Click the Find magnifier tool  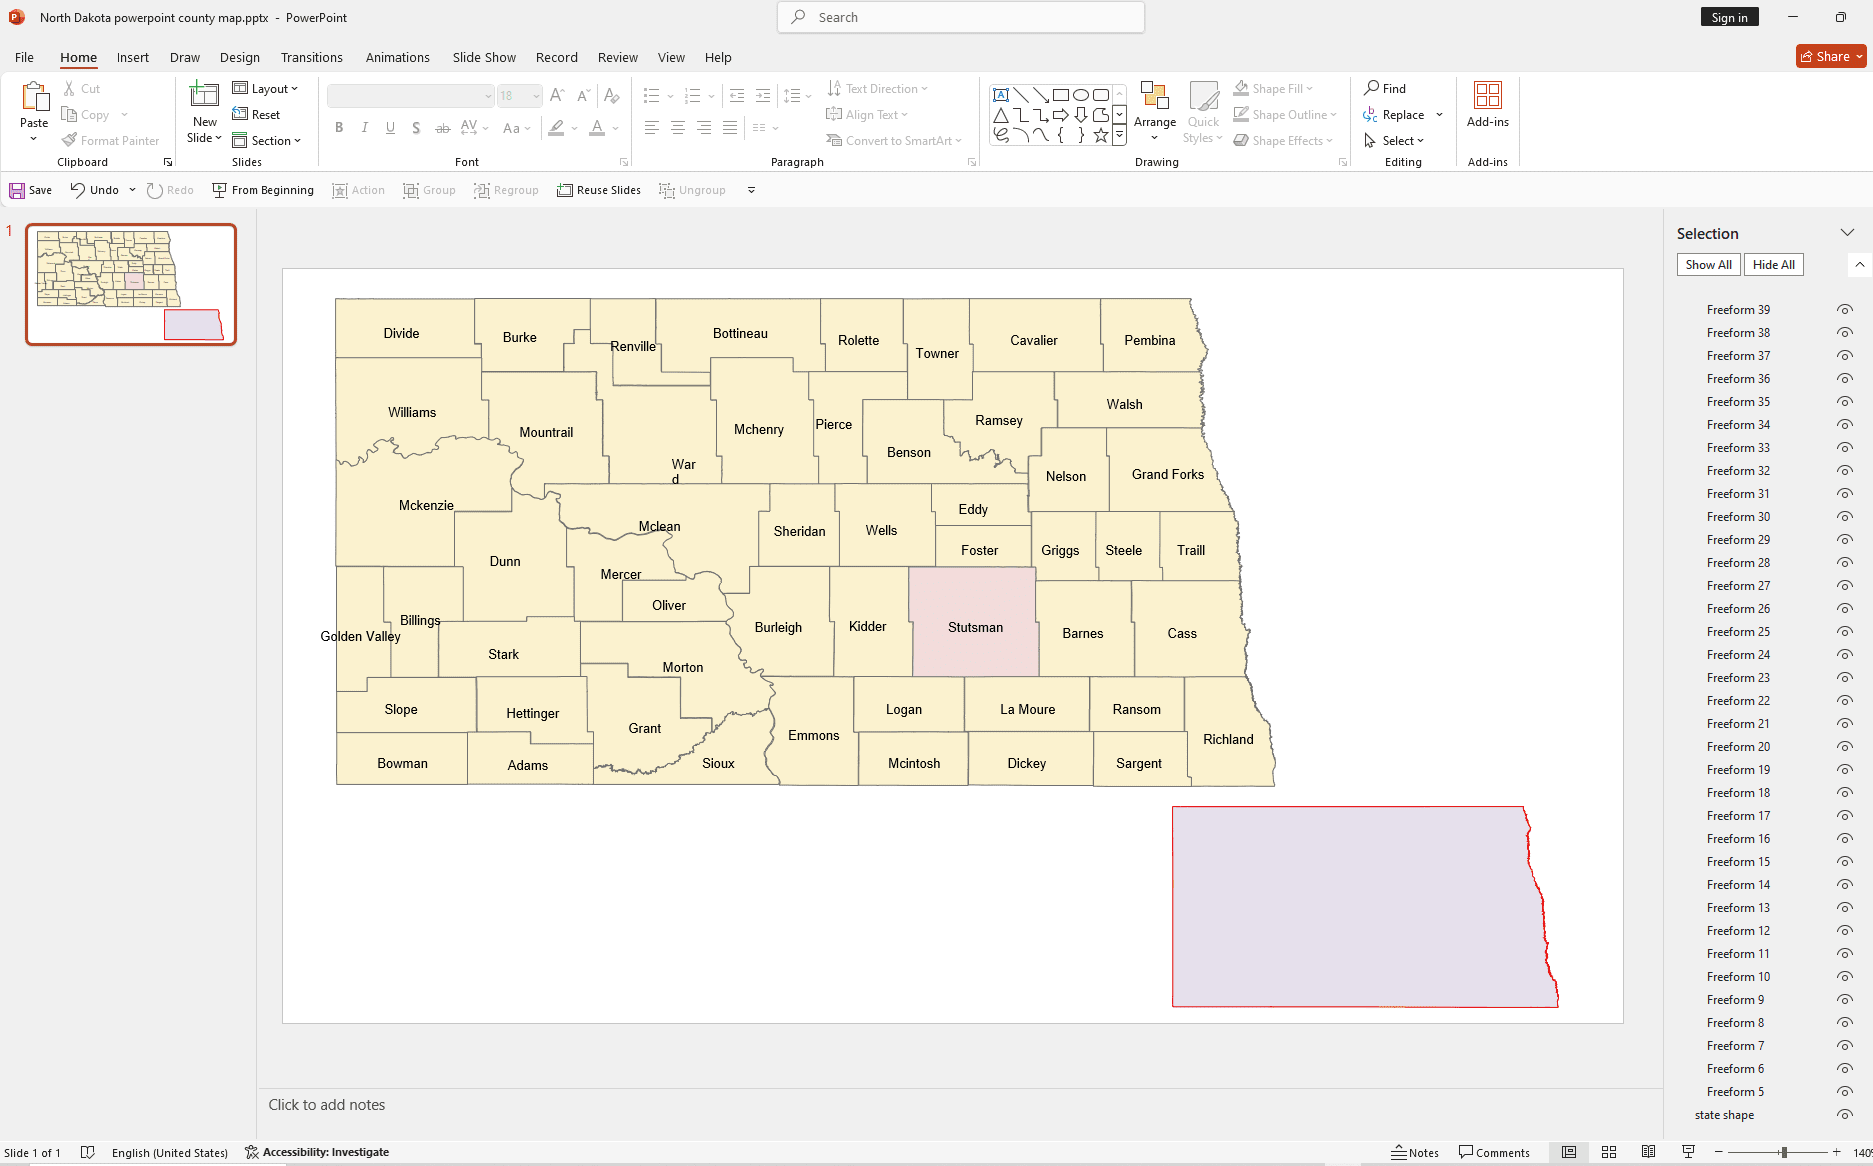coord(1385,88)
